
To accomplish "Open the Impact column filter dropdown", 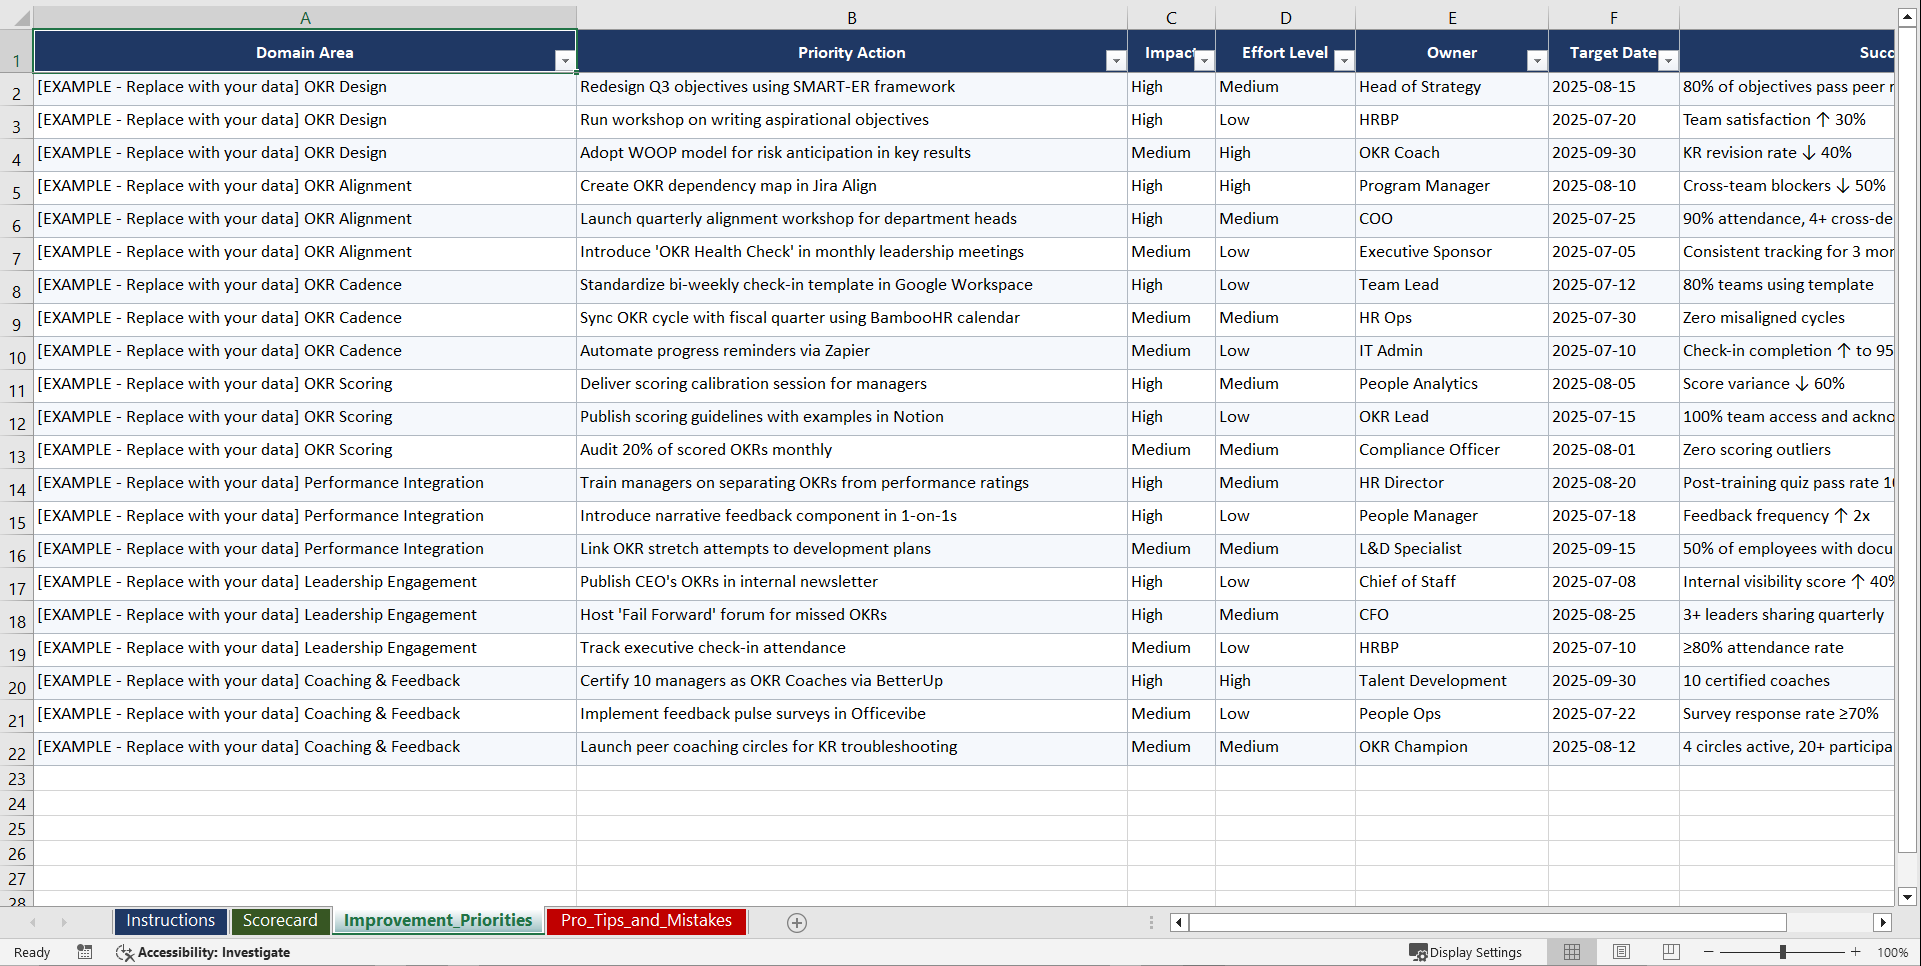I will (x=1204, y=61).
